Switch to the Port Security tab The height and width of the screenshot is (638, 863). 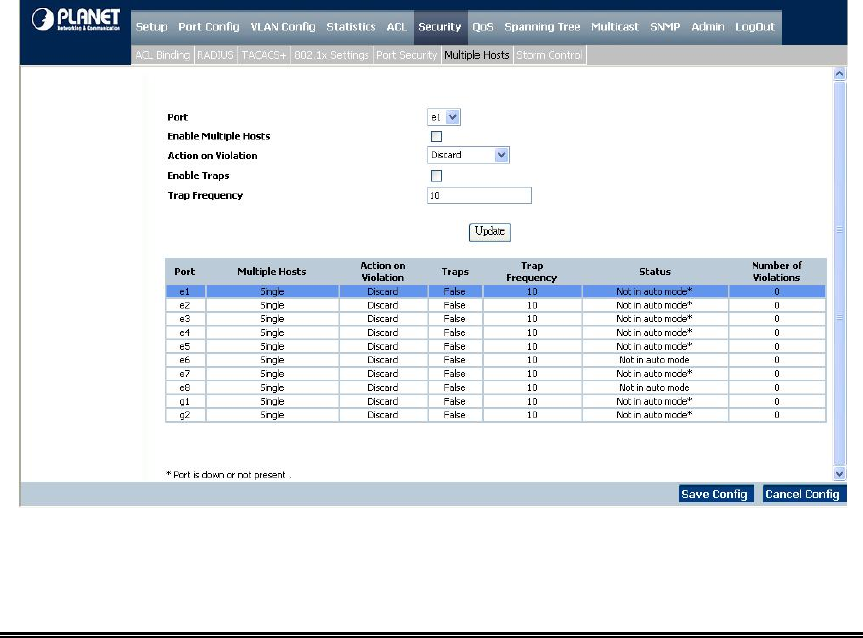(406, 56)
